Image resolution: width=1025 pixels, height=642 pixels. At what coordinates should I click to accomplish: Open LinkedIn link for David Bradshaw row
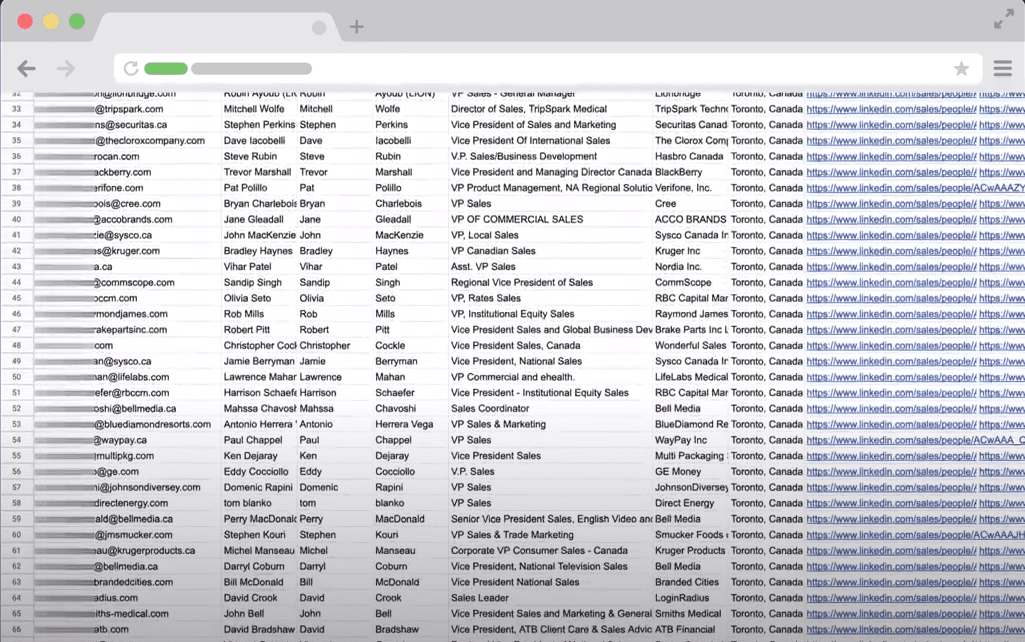point(891,630)
